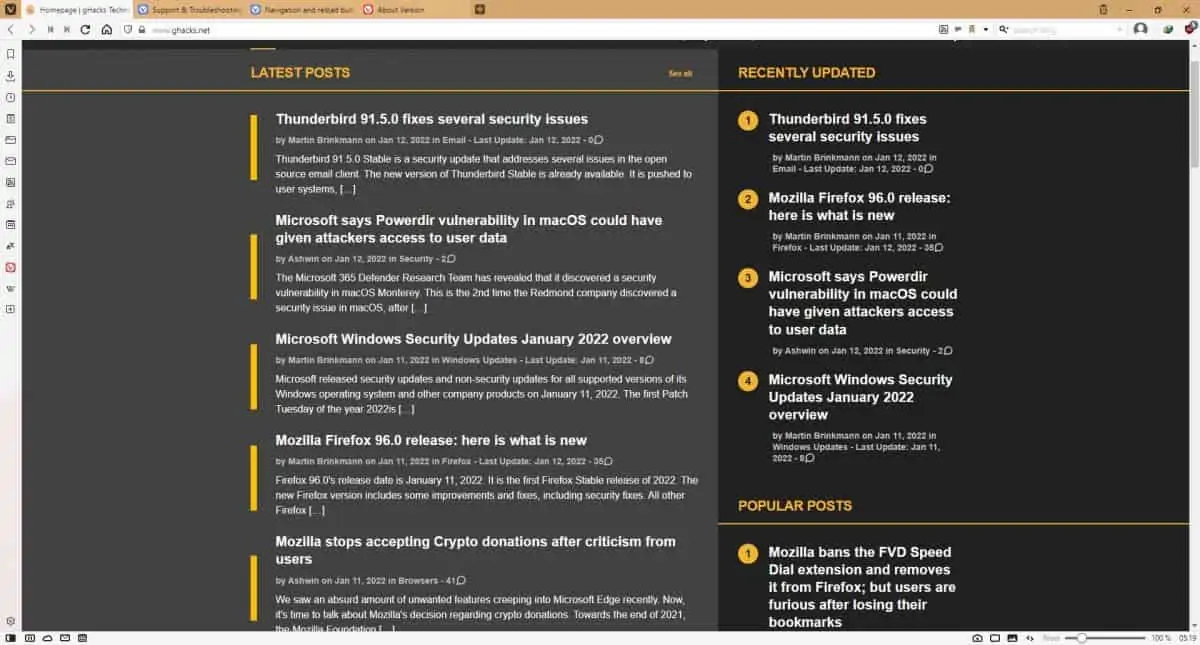Open the Bookmarks panel in sidebar
1200x645 pixels.
coord(10,54)
